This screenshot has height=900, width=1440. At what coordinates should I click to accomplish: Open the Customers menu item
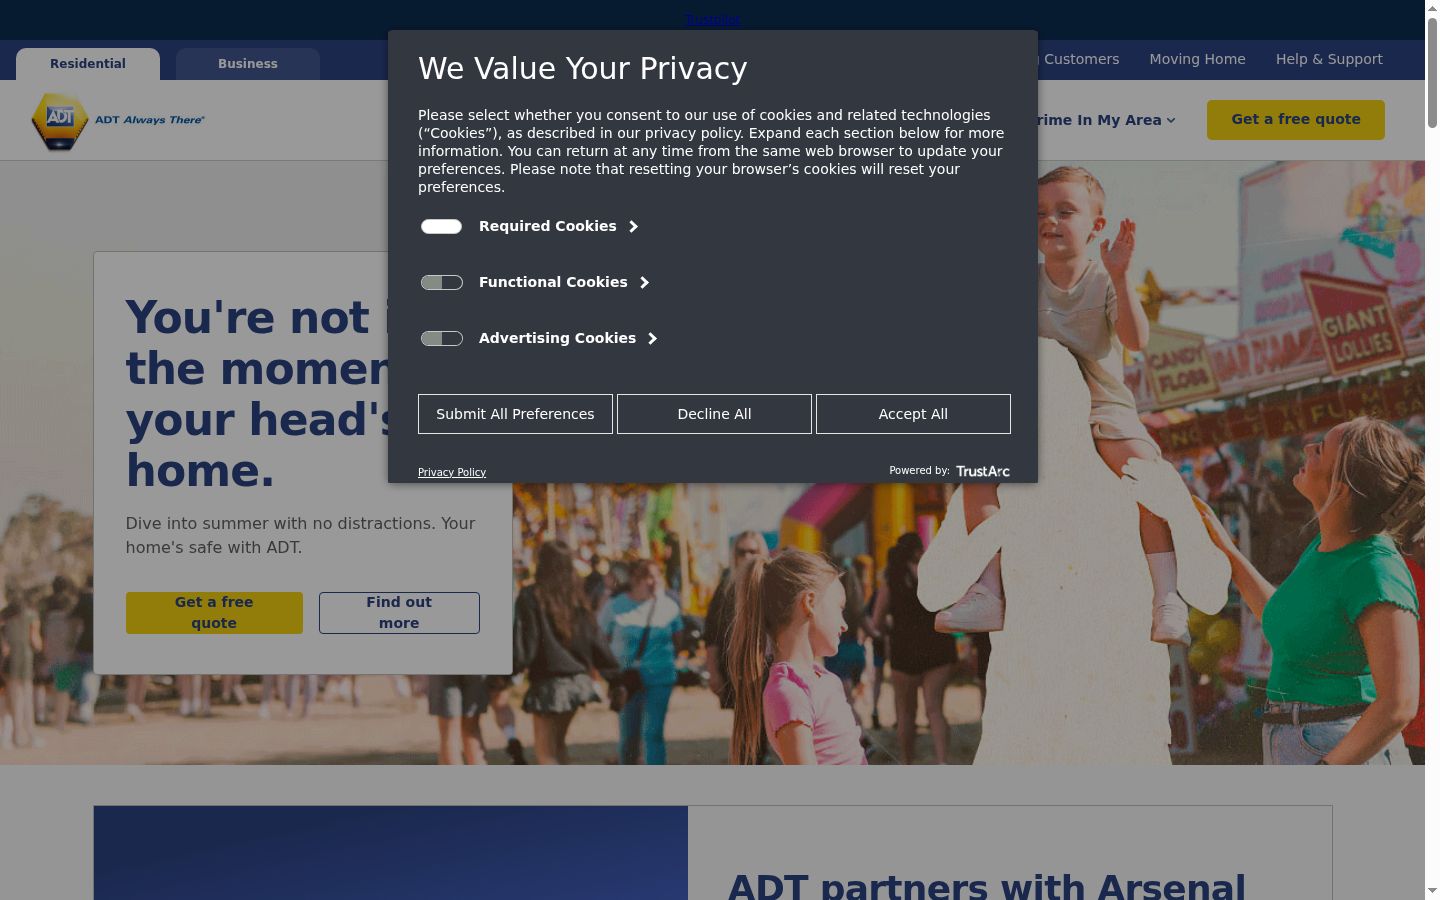pos(1080,59)
